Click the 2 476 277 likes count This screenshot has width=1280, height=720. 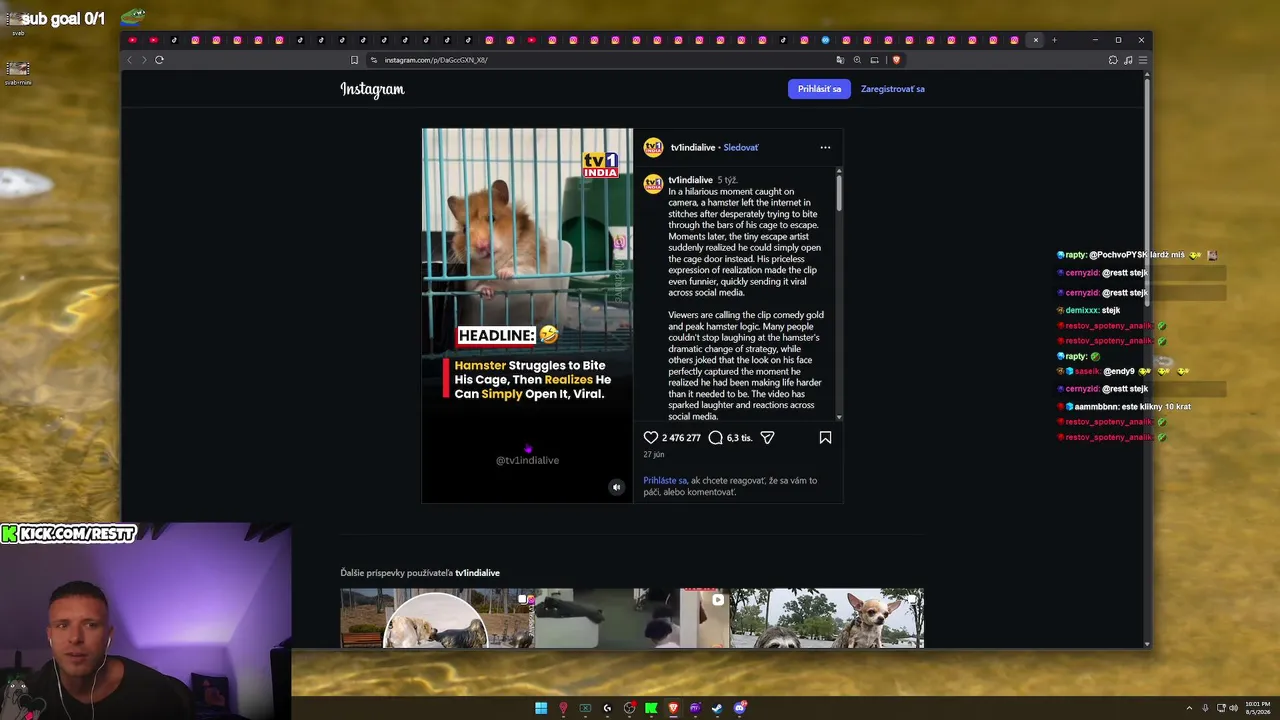(681, 438)
